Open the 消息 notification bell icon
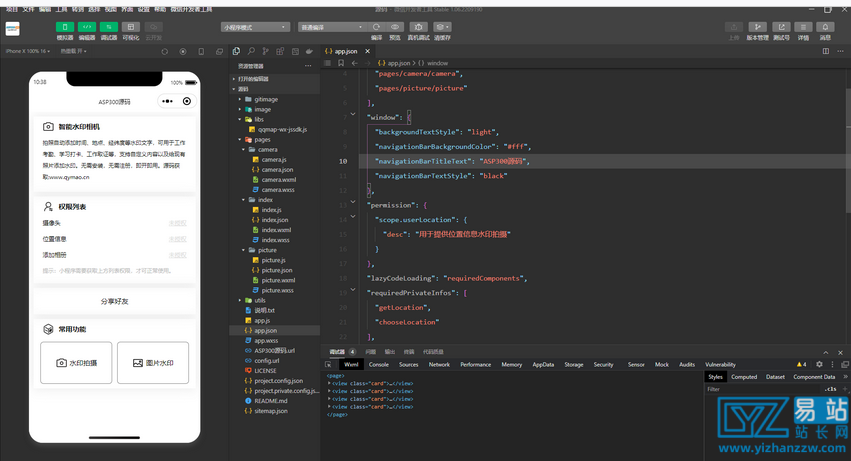 point(825,27)
